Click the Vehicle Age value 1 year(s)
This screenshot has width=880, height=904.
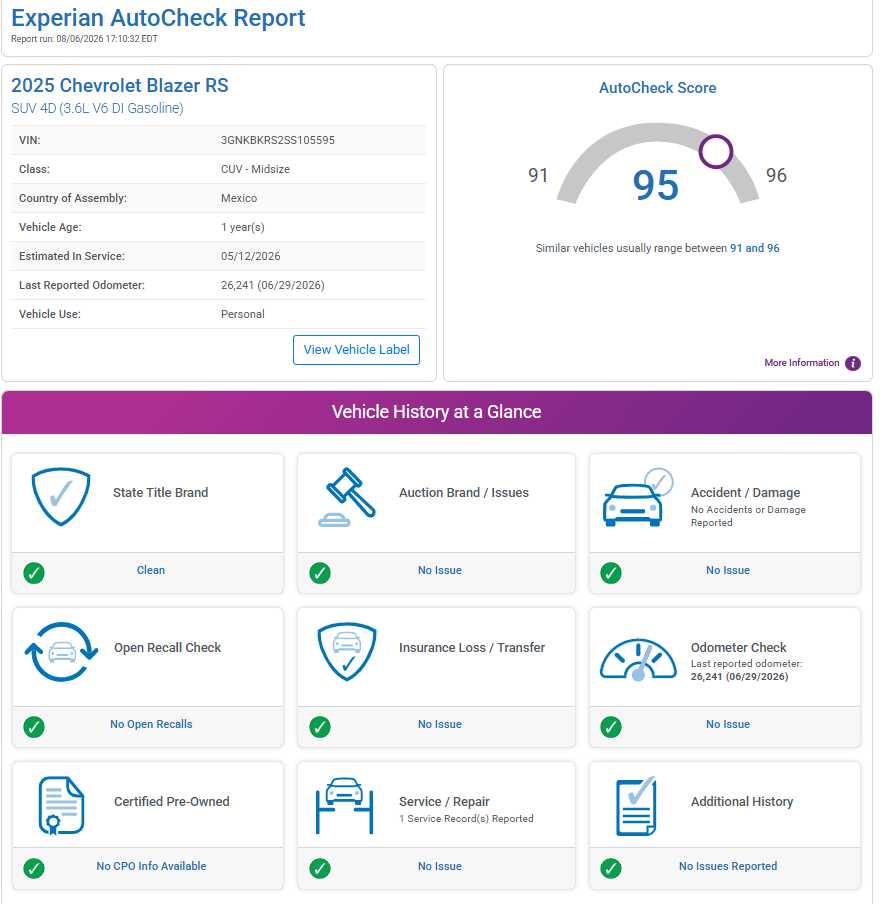click(x=242, y=227)
